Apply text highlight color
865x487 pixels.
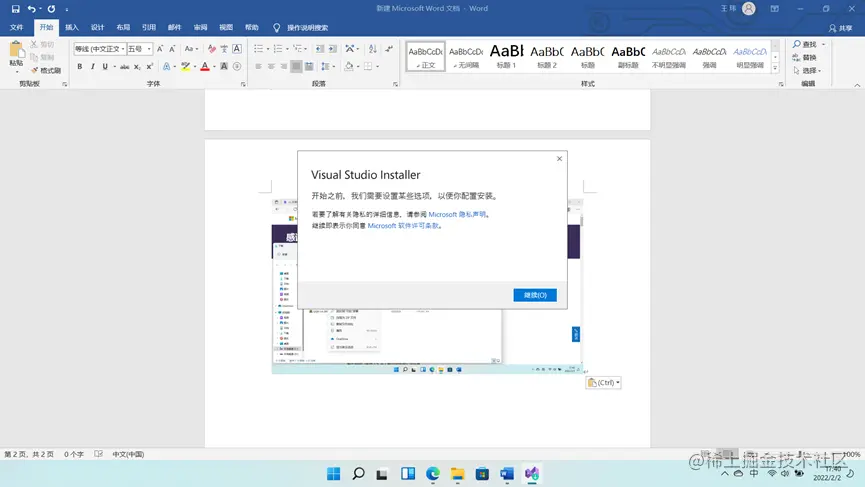[186, 67]
